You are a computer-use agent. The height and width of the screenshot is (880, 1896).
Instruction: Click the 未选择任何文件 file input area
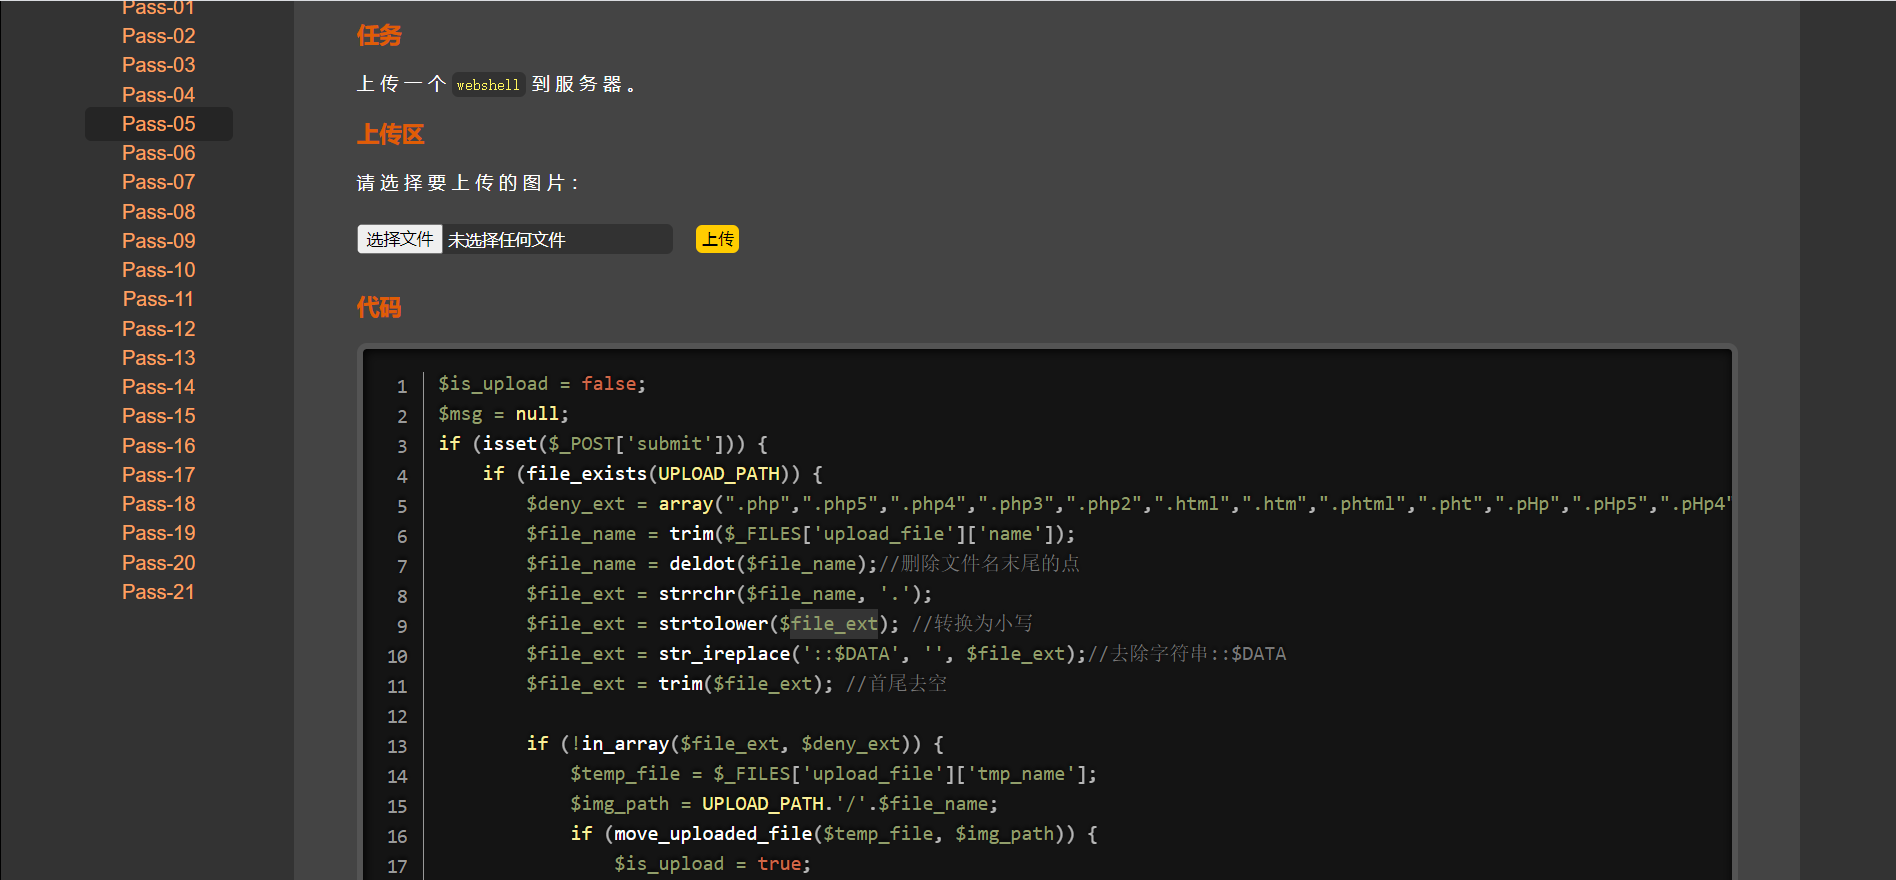(556, 240)
